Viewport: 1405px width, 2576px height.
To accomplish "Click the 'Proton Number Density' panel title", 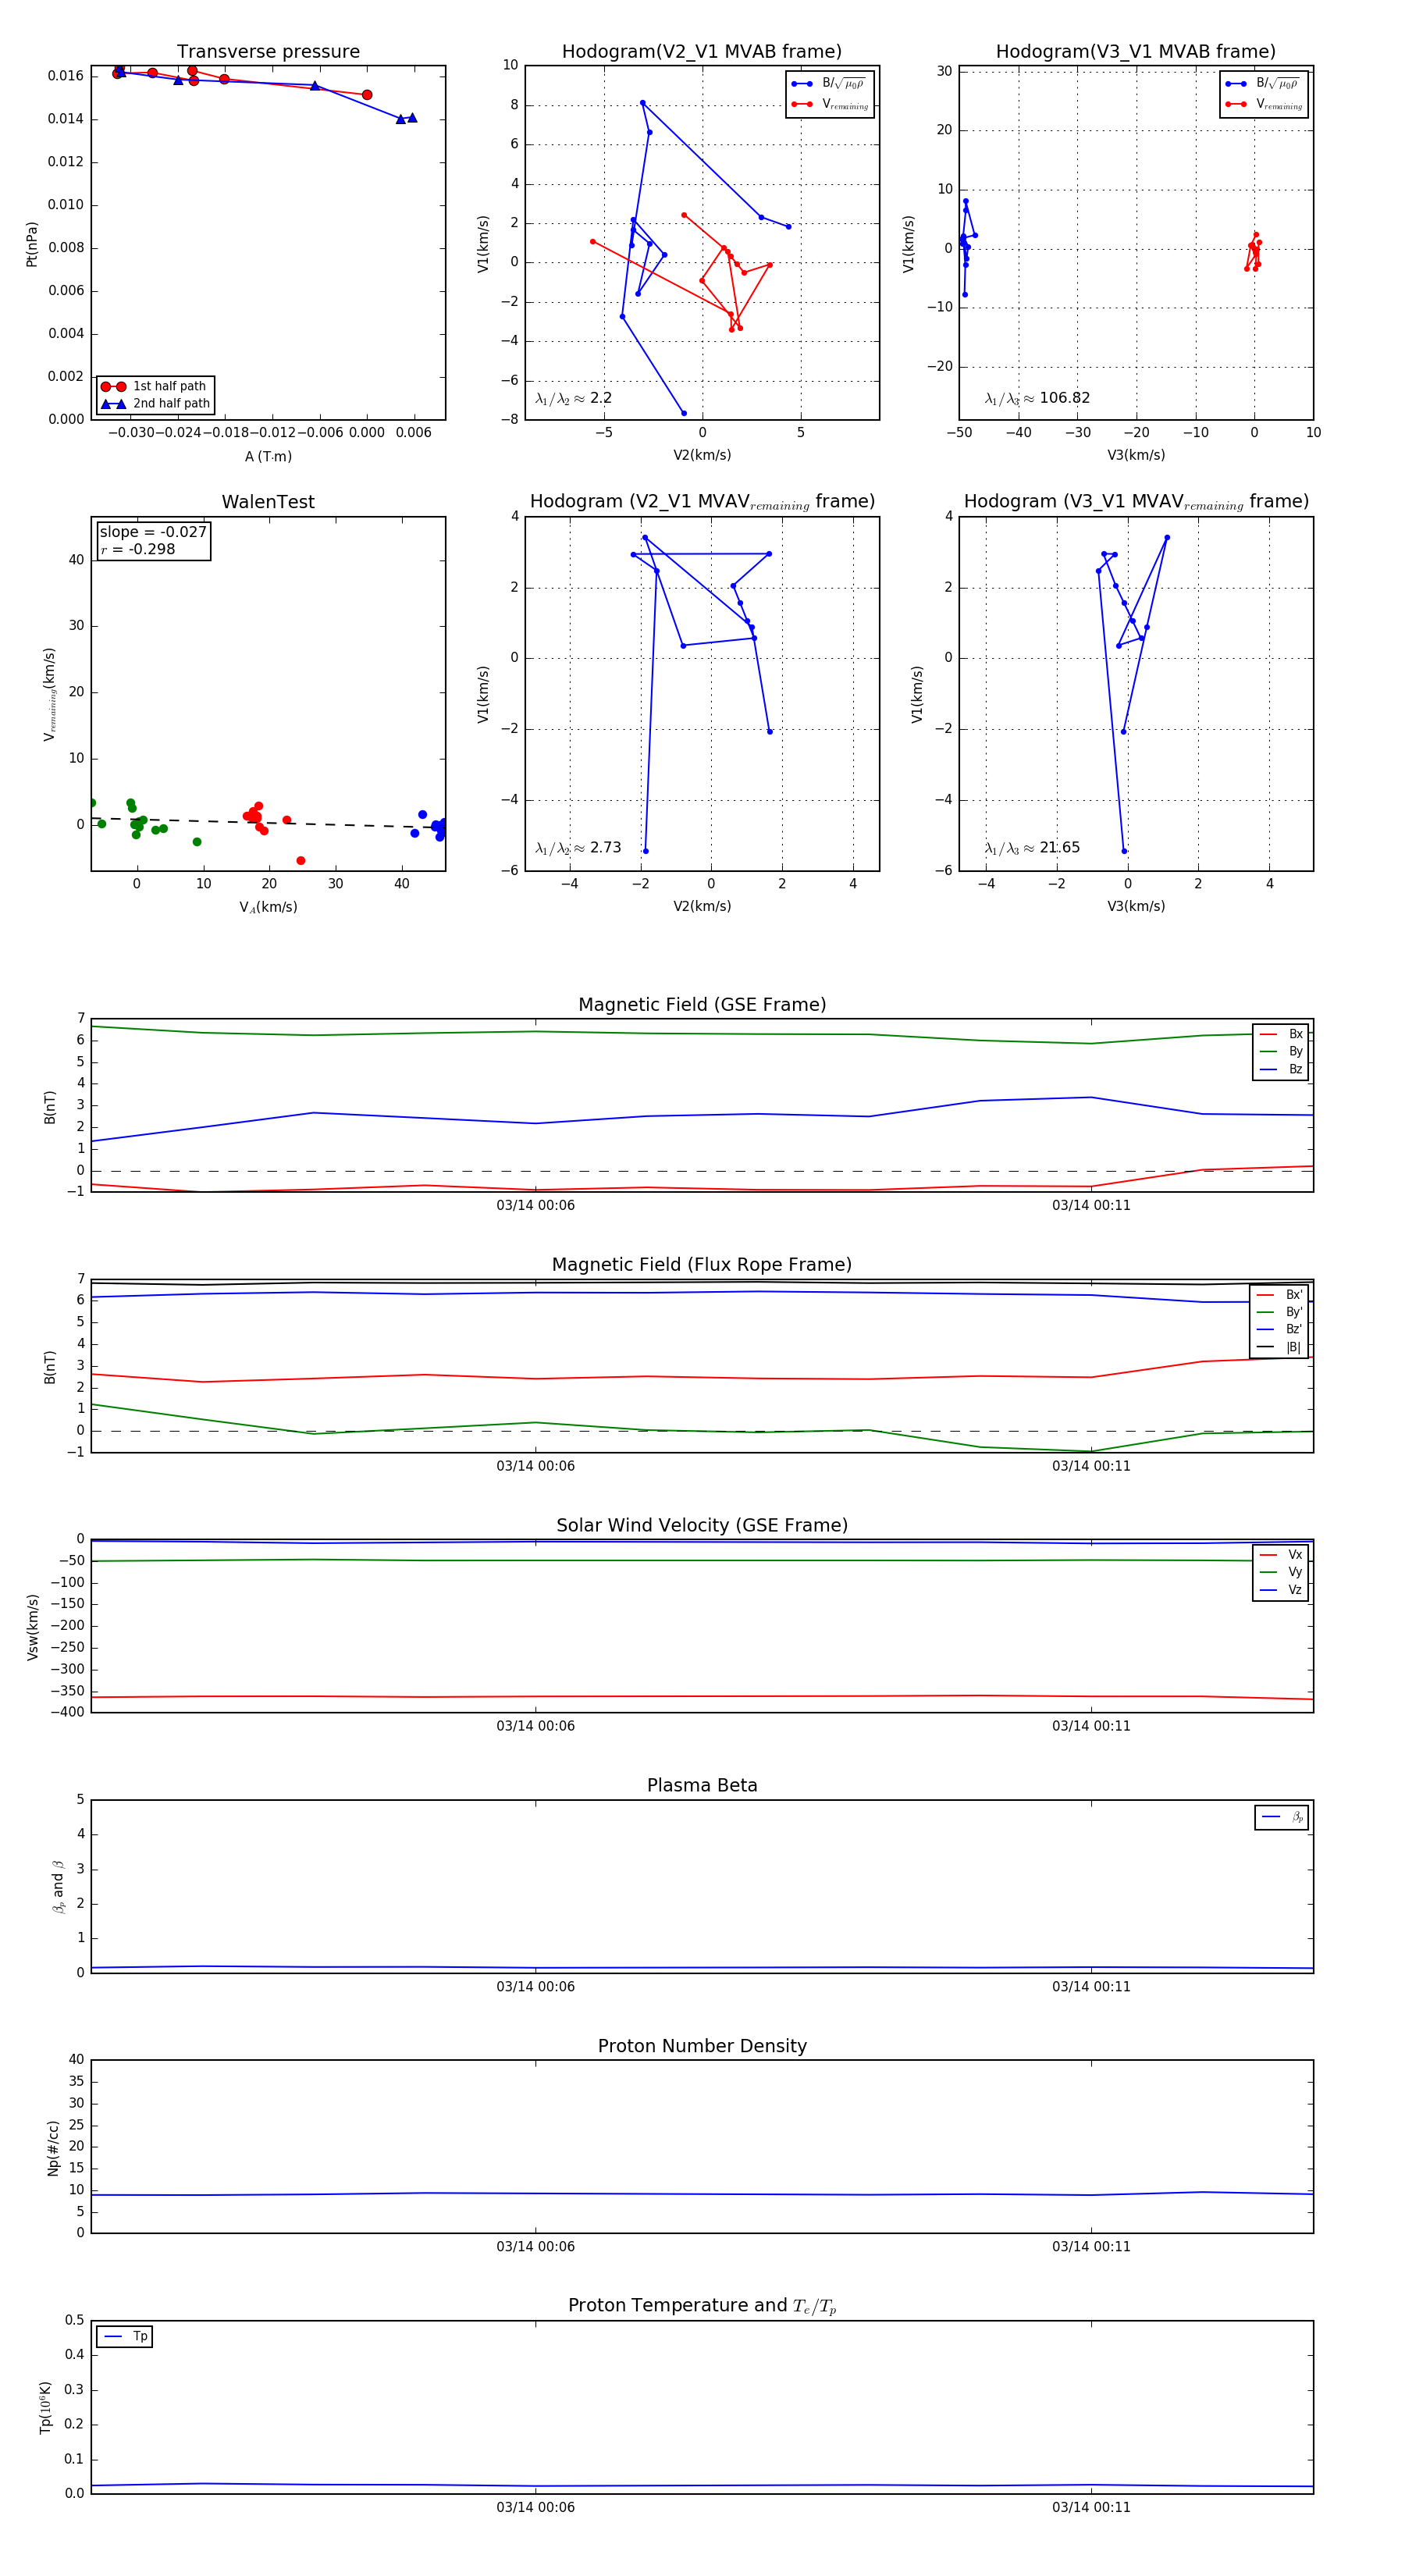I will click(702, 2046).
